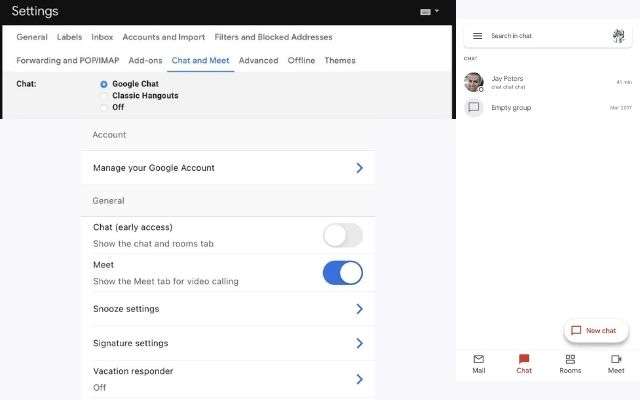This screenshot has width=640, height=400.
Task: Open the hamburger menu in chat panel
Action: click(477, 36)
